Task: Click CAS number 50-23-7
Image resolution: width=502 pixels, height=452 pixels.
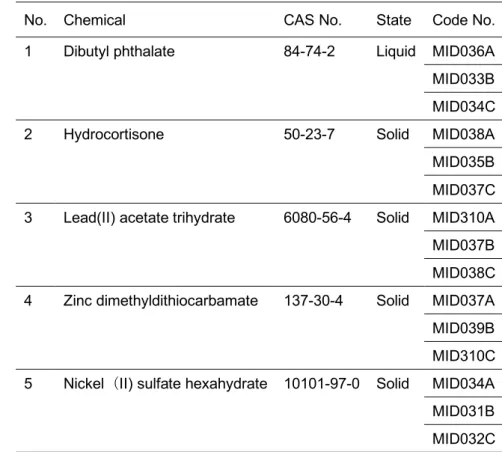Action: click(x=309, y=135)
